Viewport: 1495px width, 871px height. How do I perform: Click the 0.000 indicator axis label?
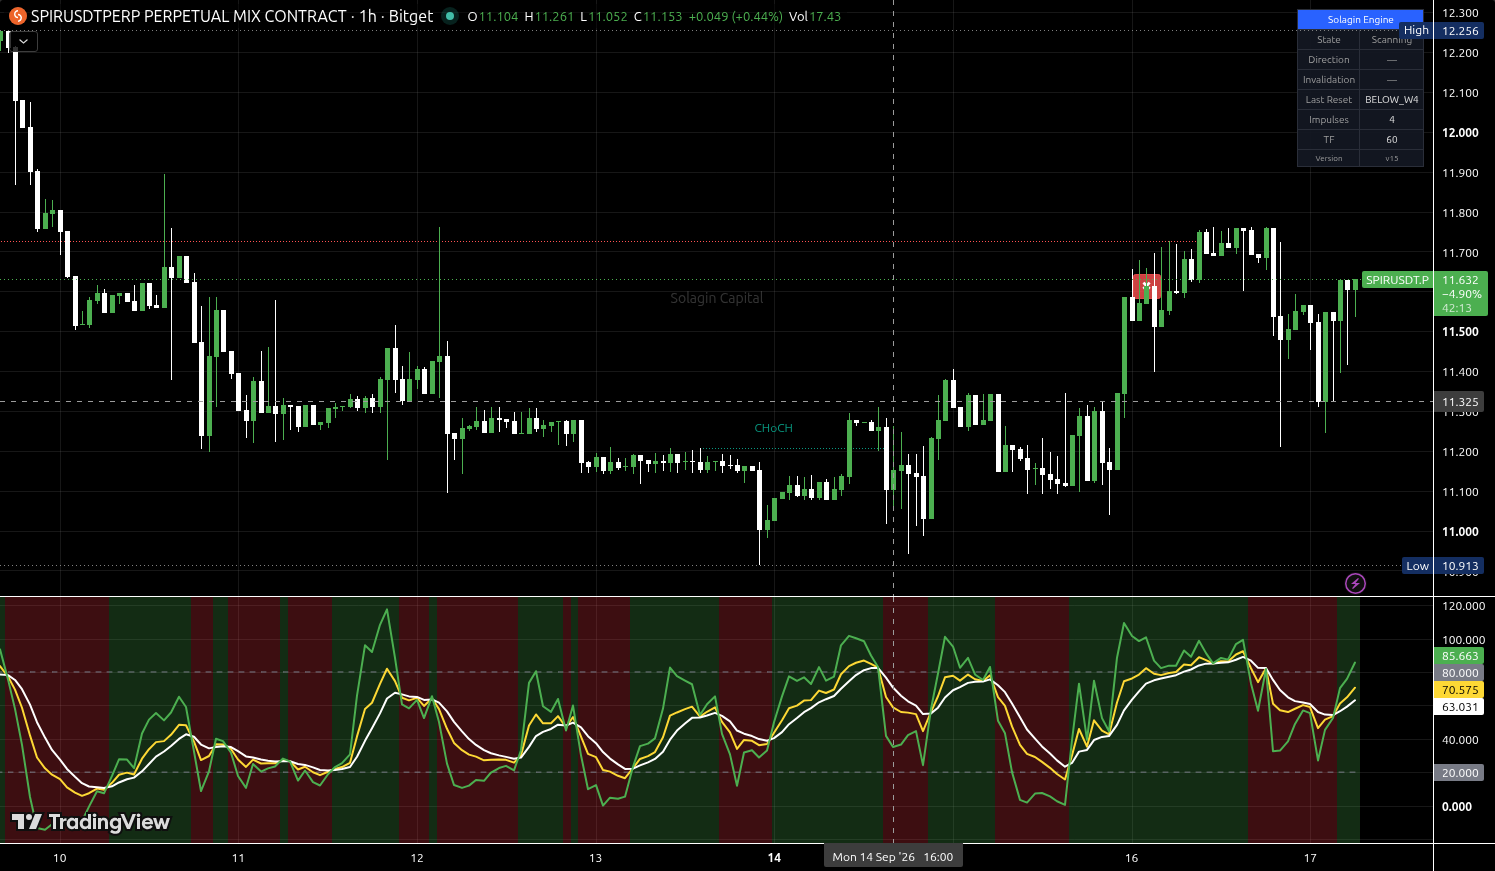(x=1457, y=806)
